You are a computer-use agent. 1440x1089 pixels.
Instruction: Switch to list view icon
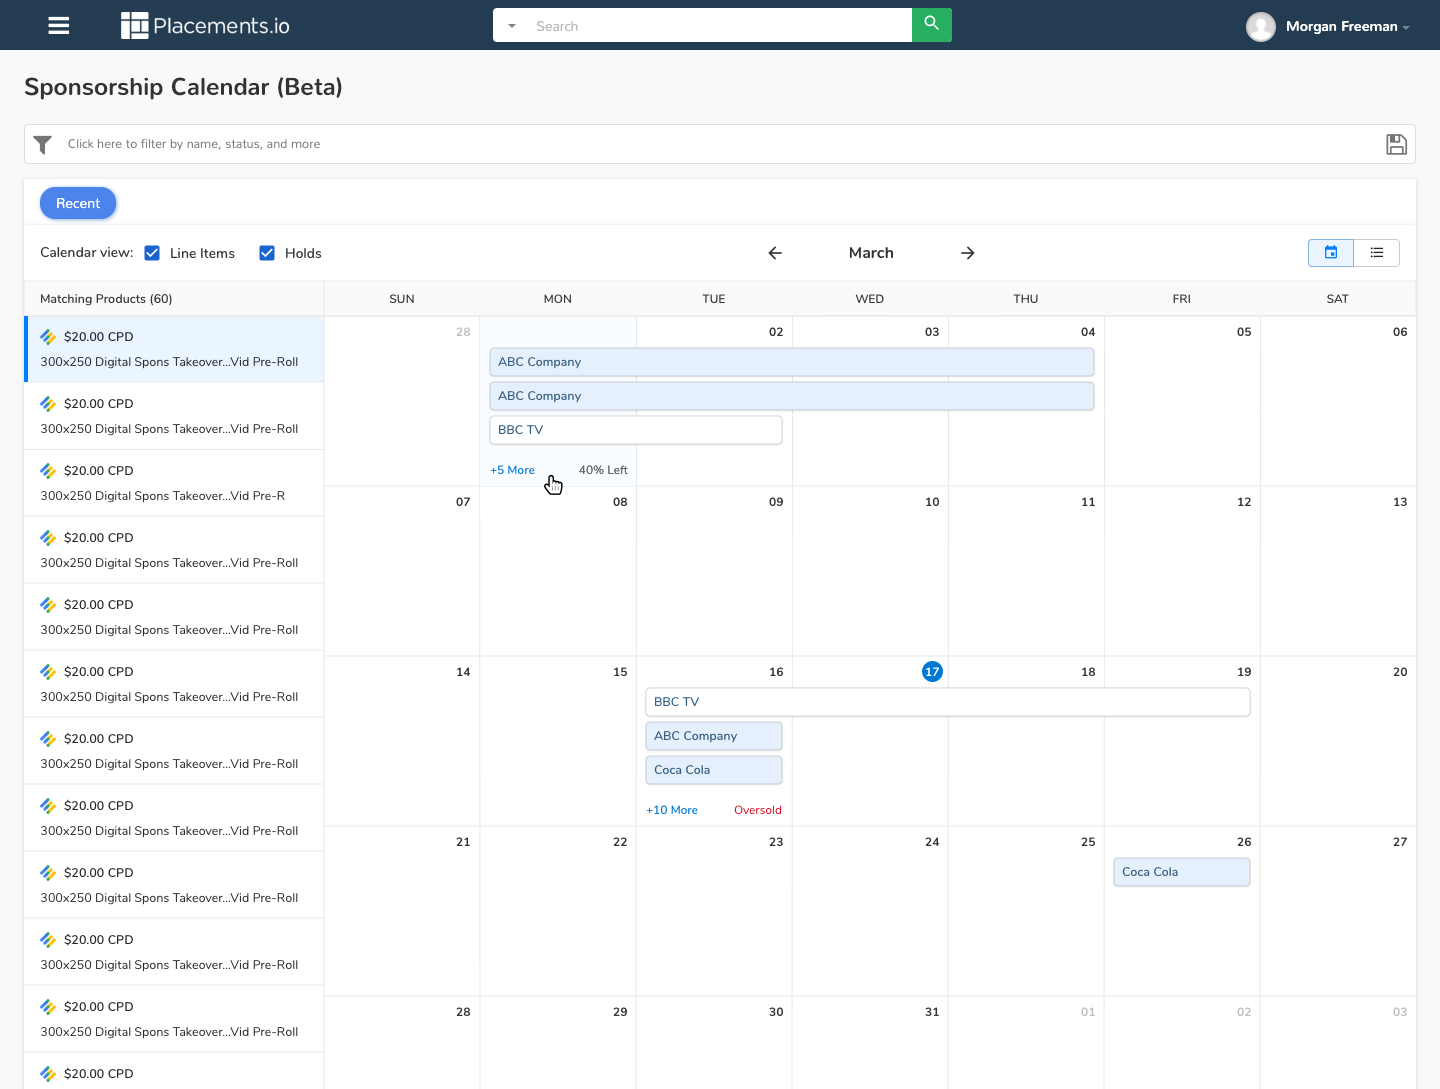coord(1376,253)
